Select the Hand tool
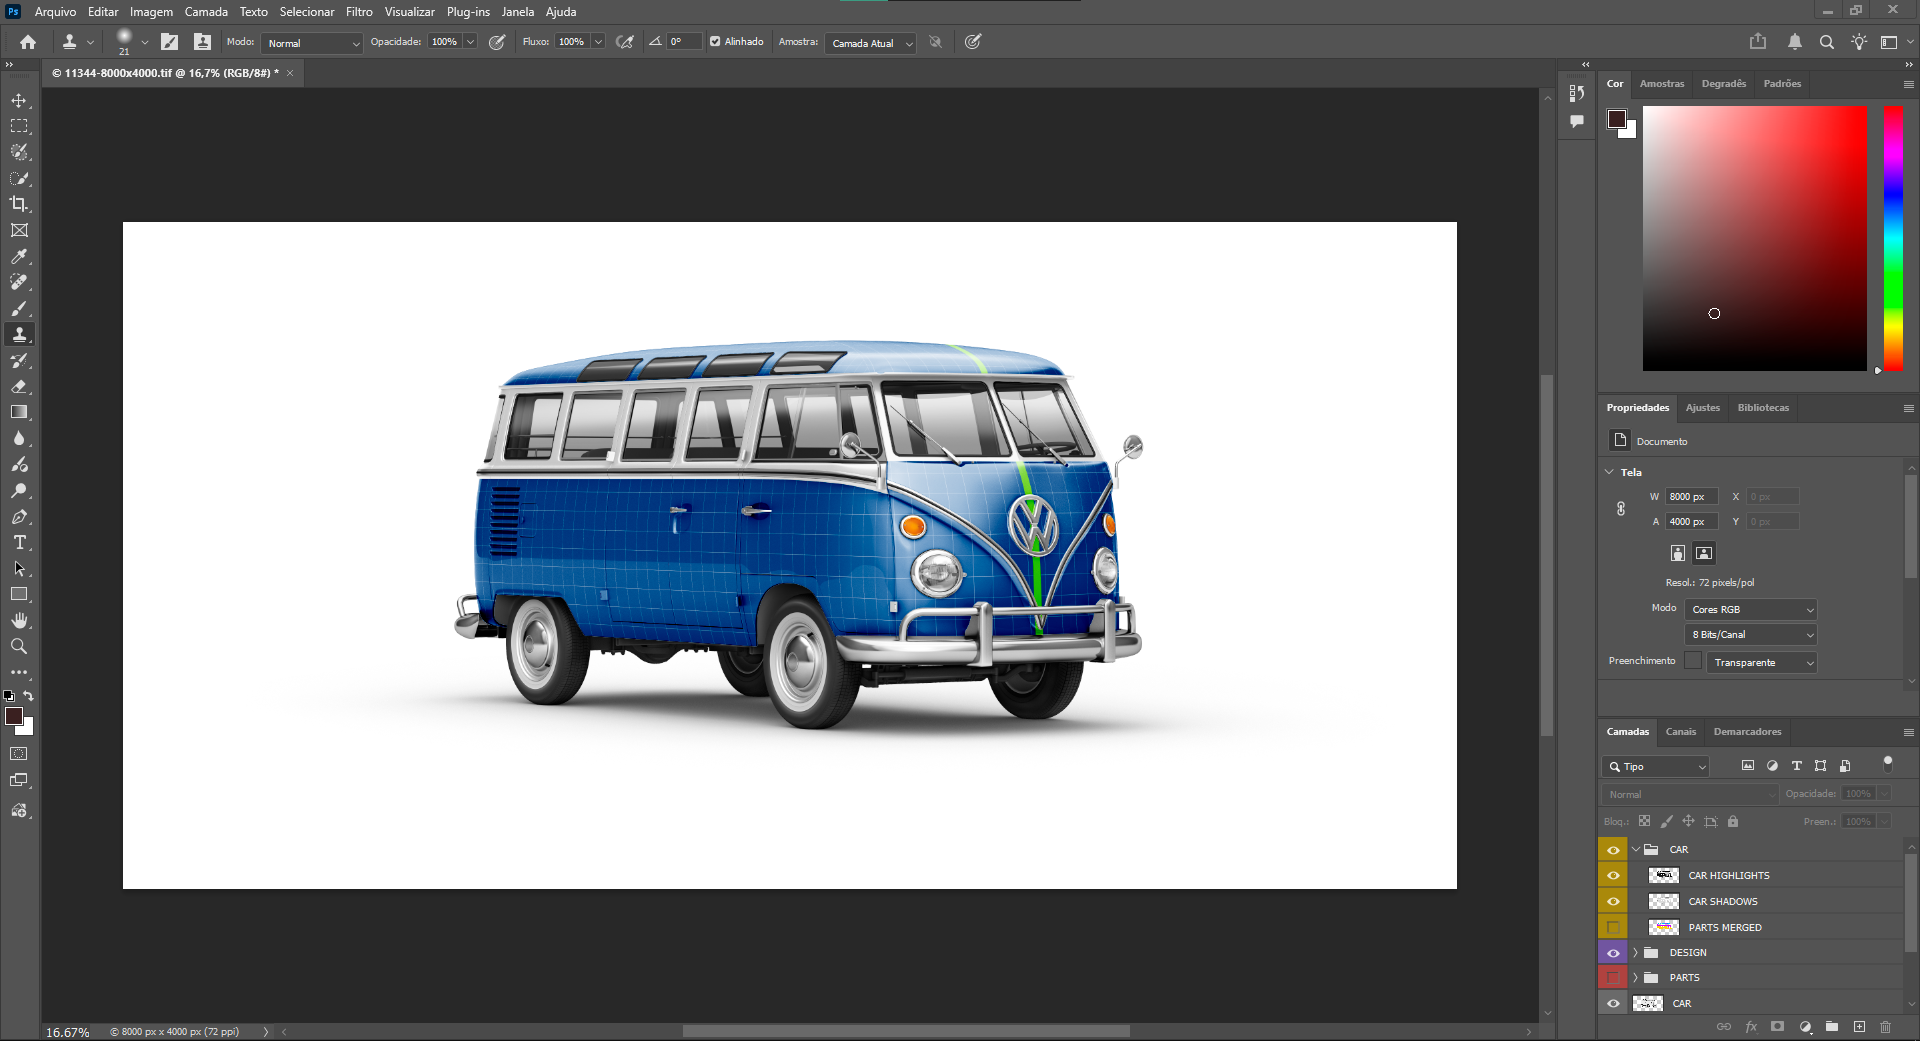Screen dimensions: 1920x1041 point(19,621)
